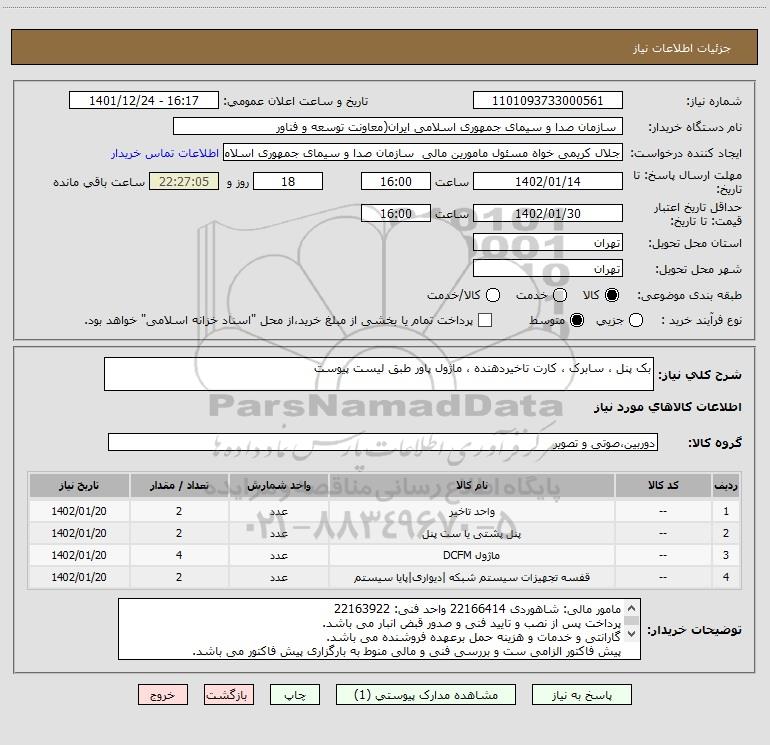Click quantity 4 in ماژول DCFM row
Viewport: 770px width, 745px height.
(179, 555)
